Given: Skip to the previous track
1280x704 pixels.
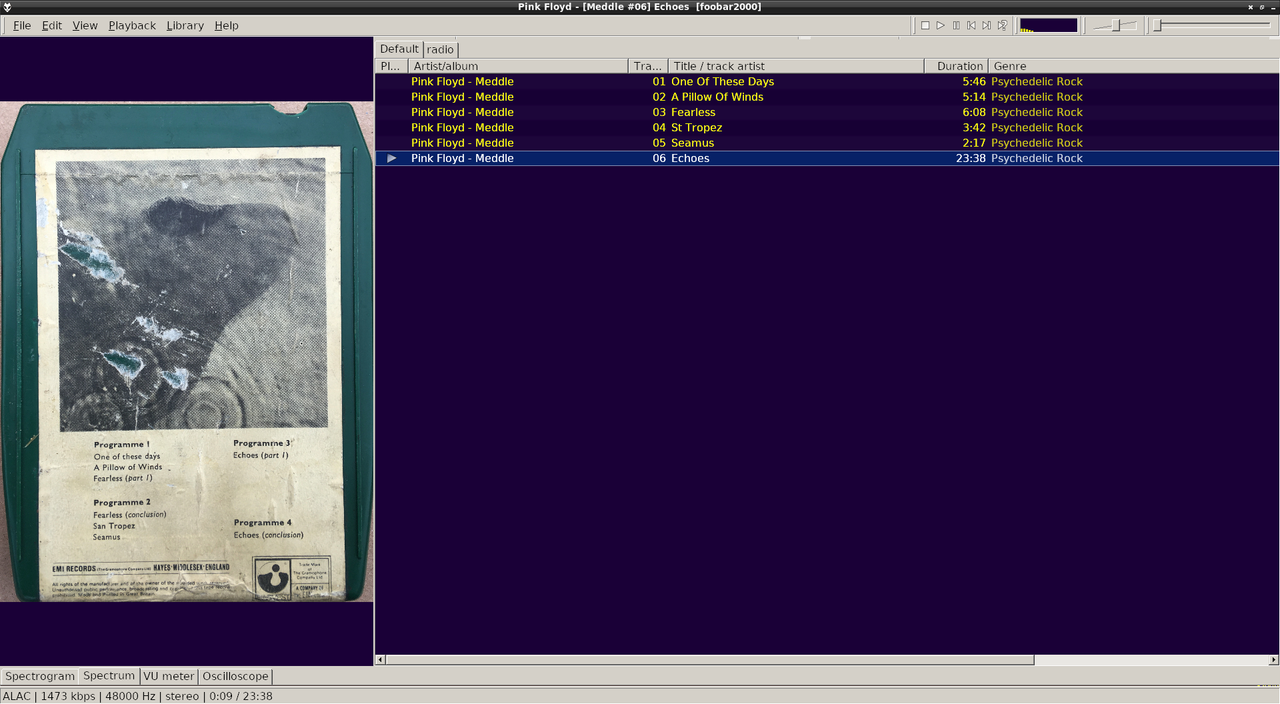Looking at the screenshot, I should [x=971, y=25].
